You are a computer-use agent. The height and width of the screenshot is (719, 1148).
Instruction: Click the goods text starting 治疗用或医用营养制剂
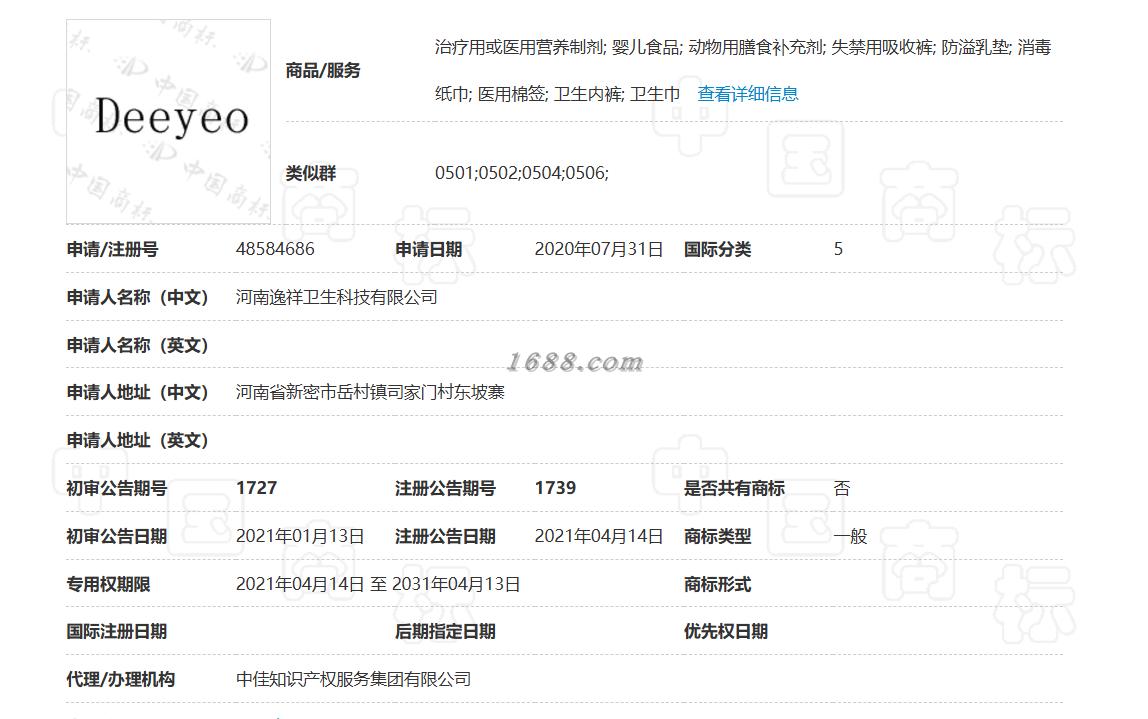point(743,48)
